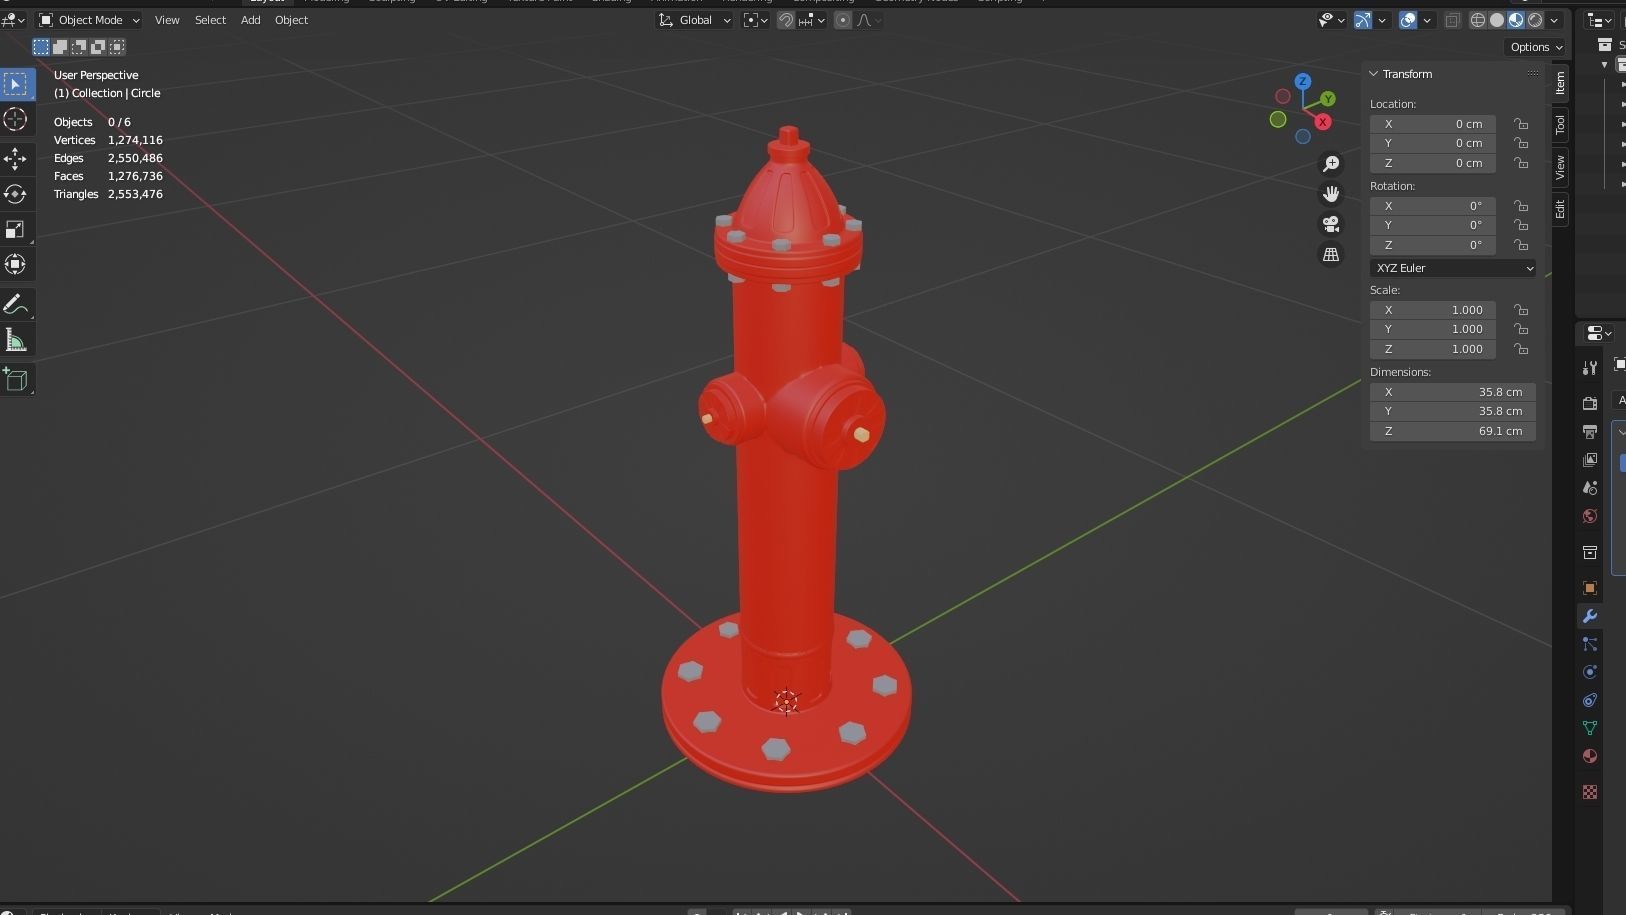The image size is (1626, 915).
Task: Switch to wireframe viewport shading
Action: click(1478, 20)
